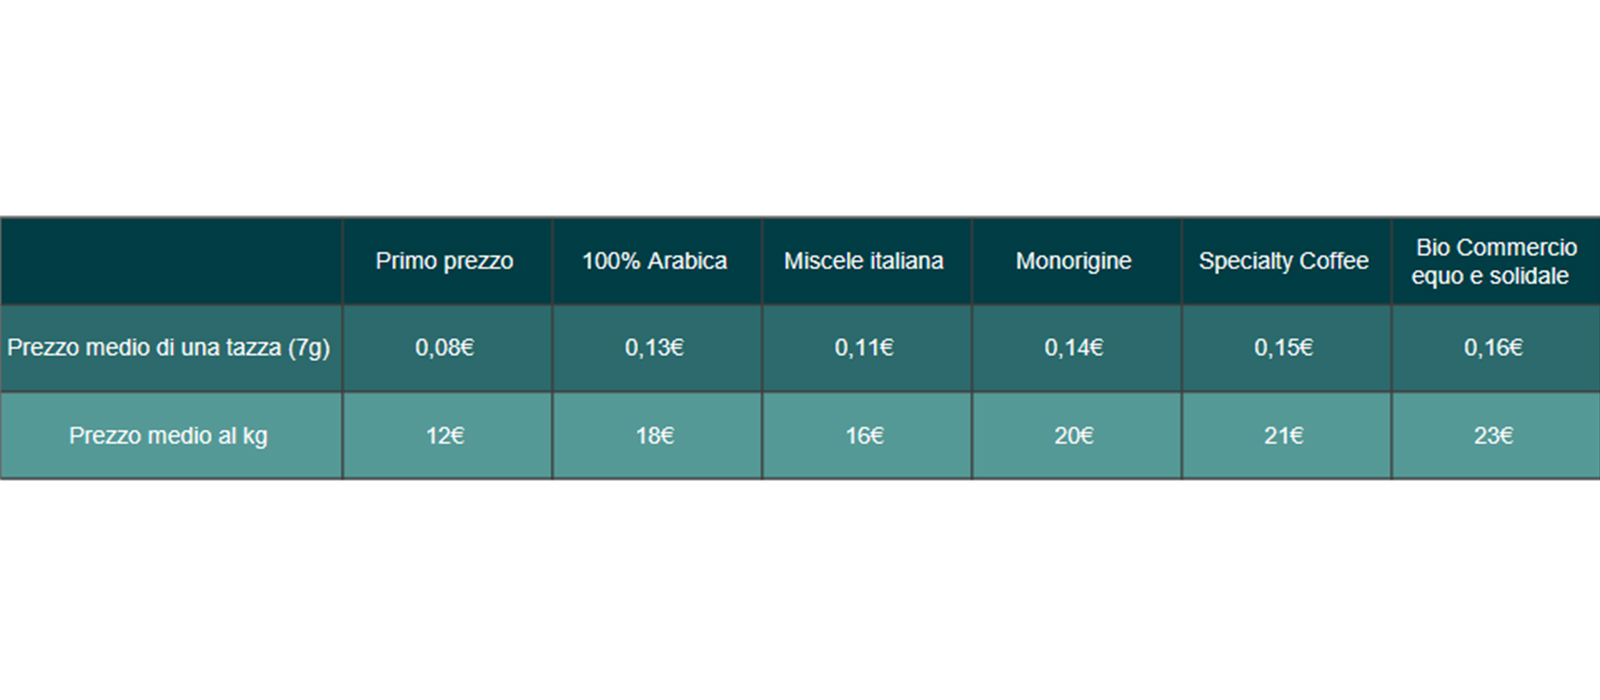Select the Primo prezzo column header
1600x700 pixels.
point(447,261)
